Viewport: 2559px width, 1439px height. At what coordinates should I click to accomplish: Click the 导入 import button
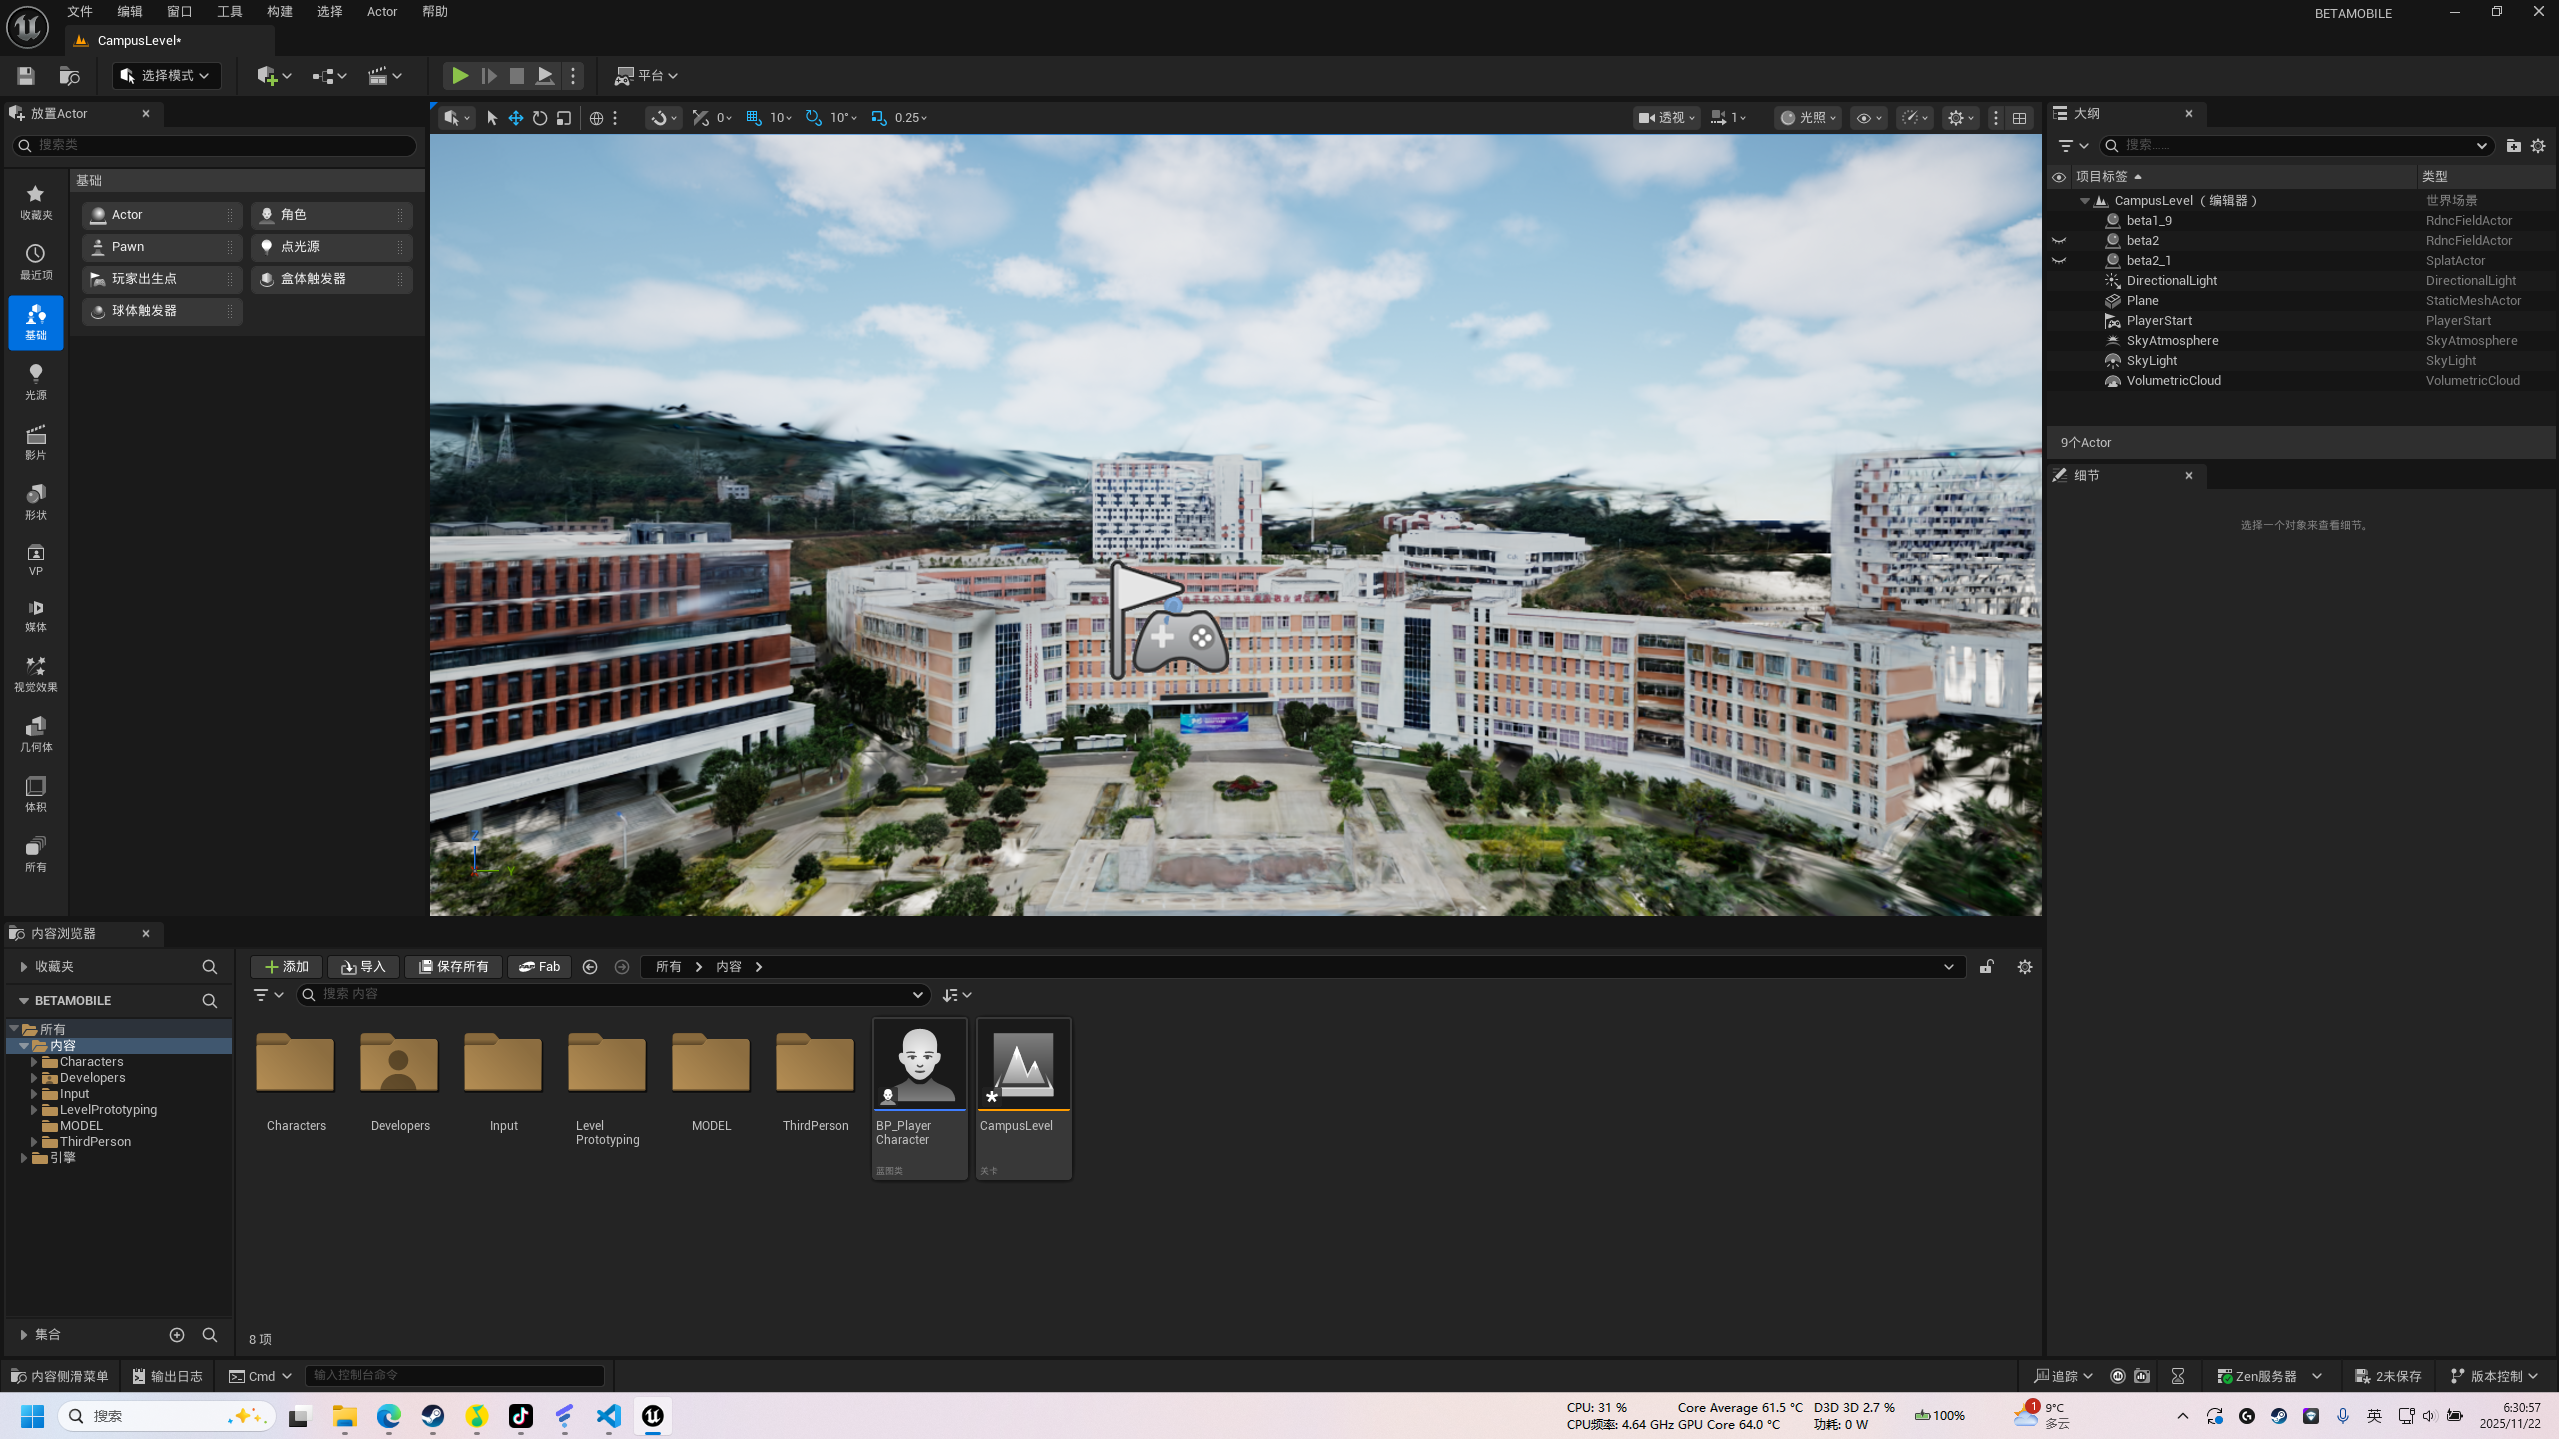(x=363, y=967)
